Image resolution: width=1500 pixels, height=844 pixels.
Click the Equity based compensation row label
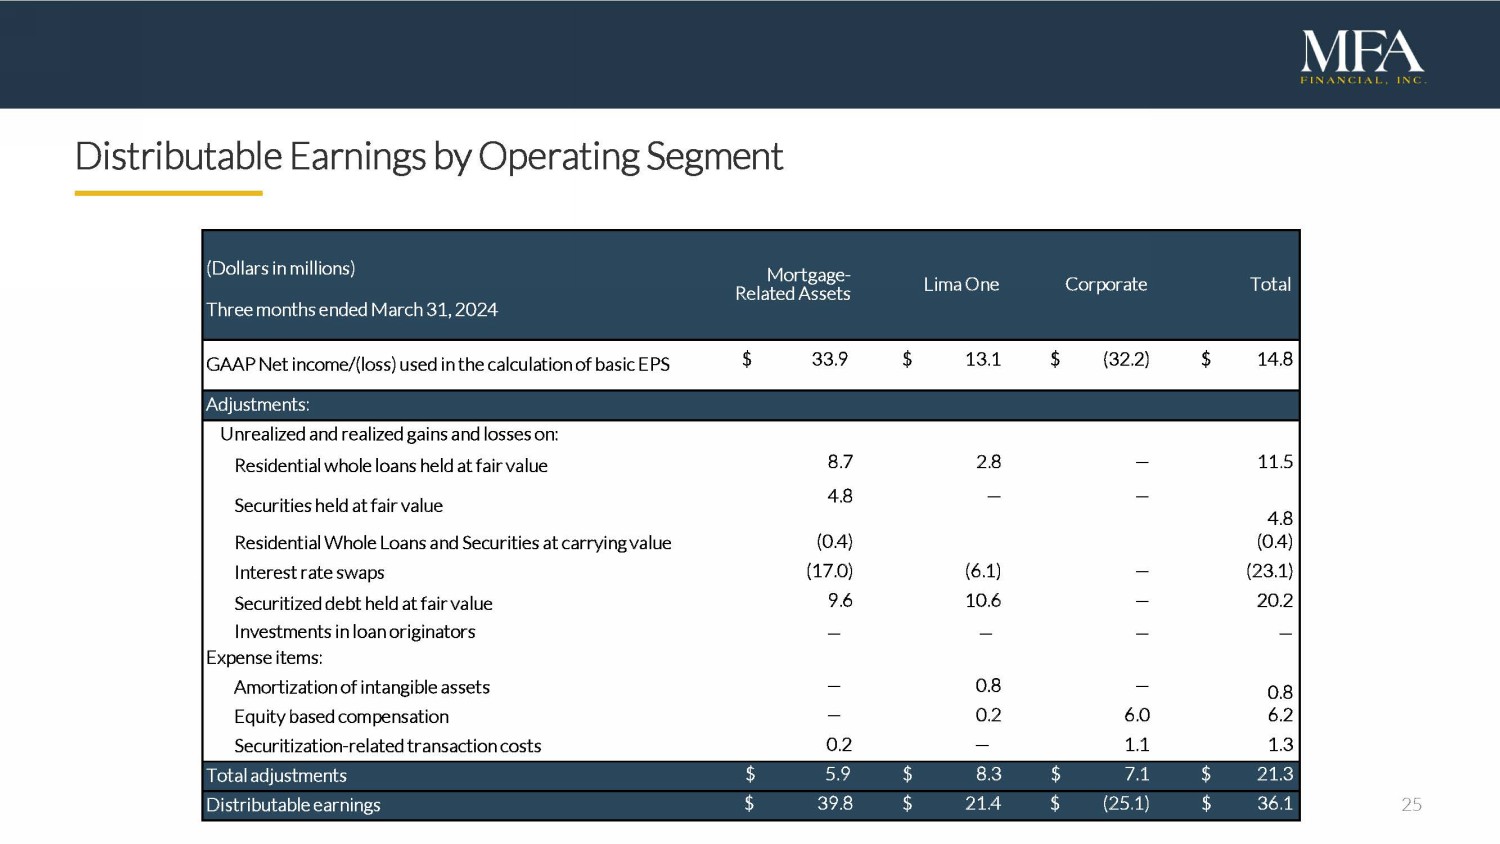pyautogui.click(x=341, y=717)
